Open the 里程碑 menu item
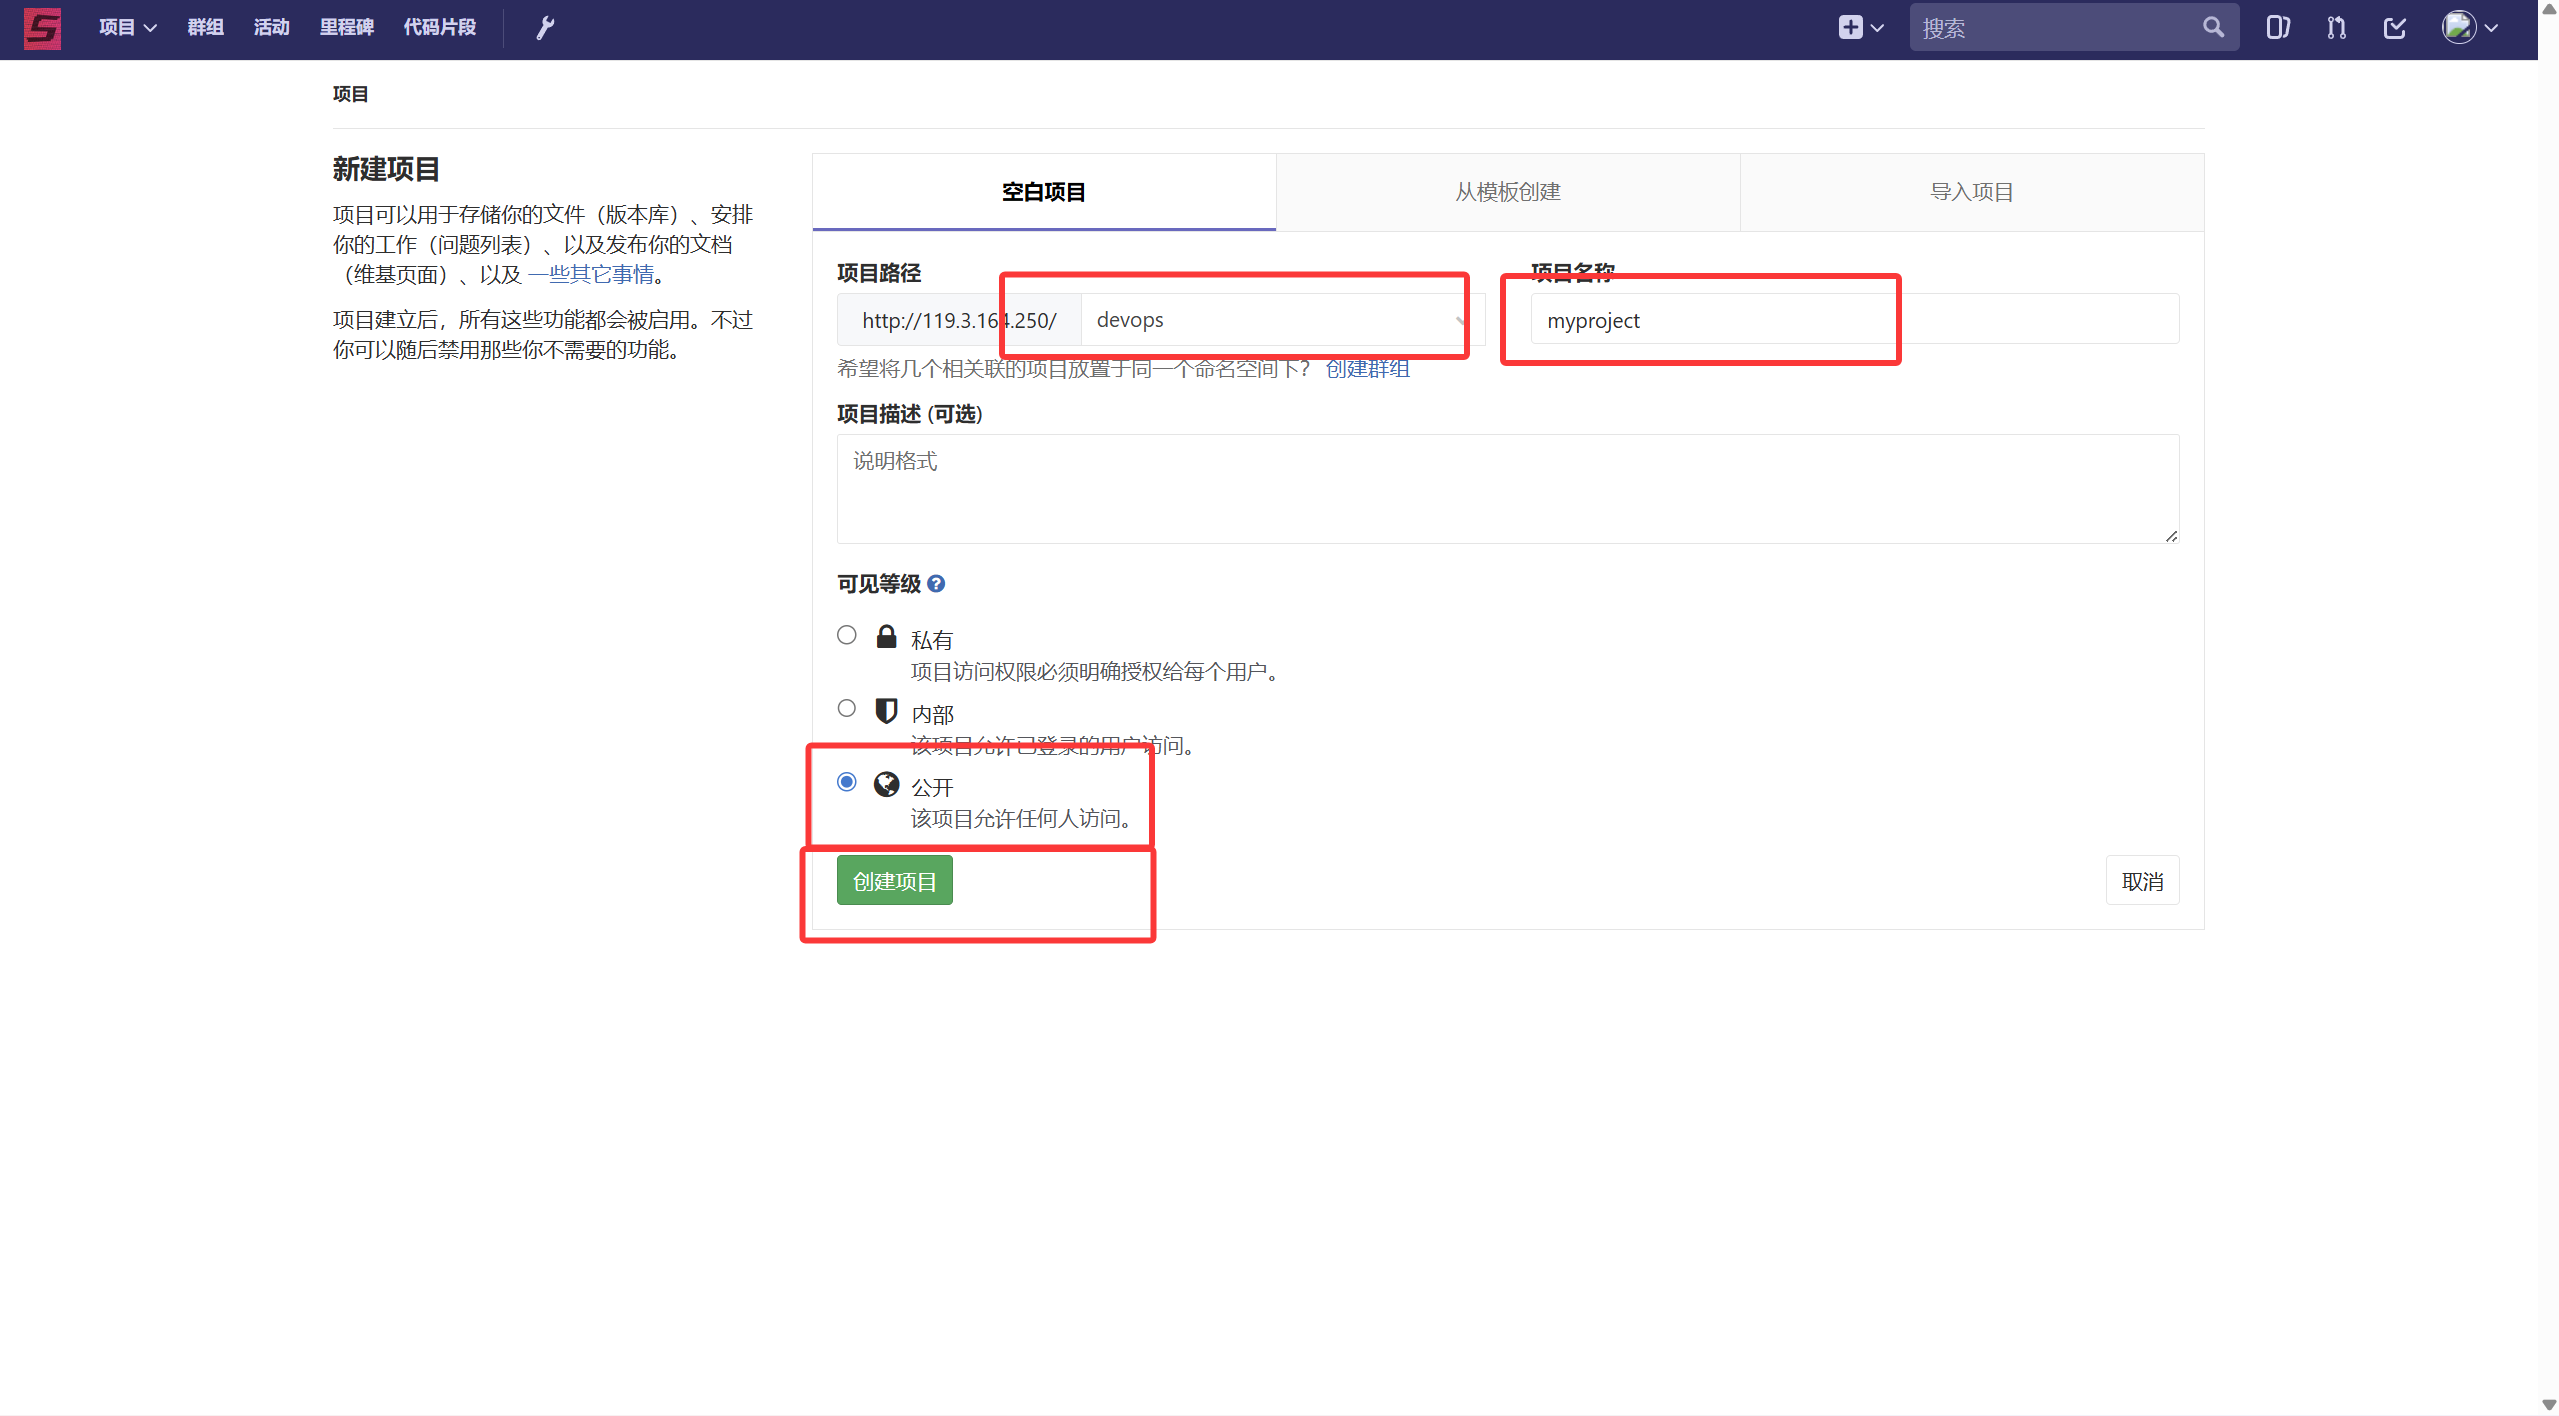2559x1416 pixels. tap(347, 28)
